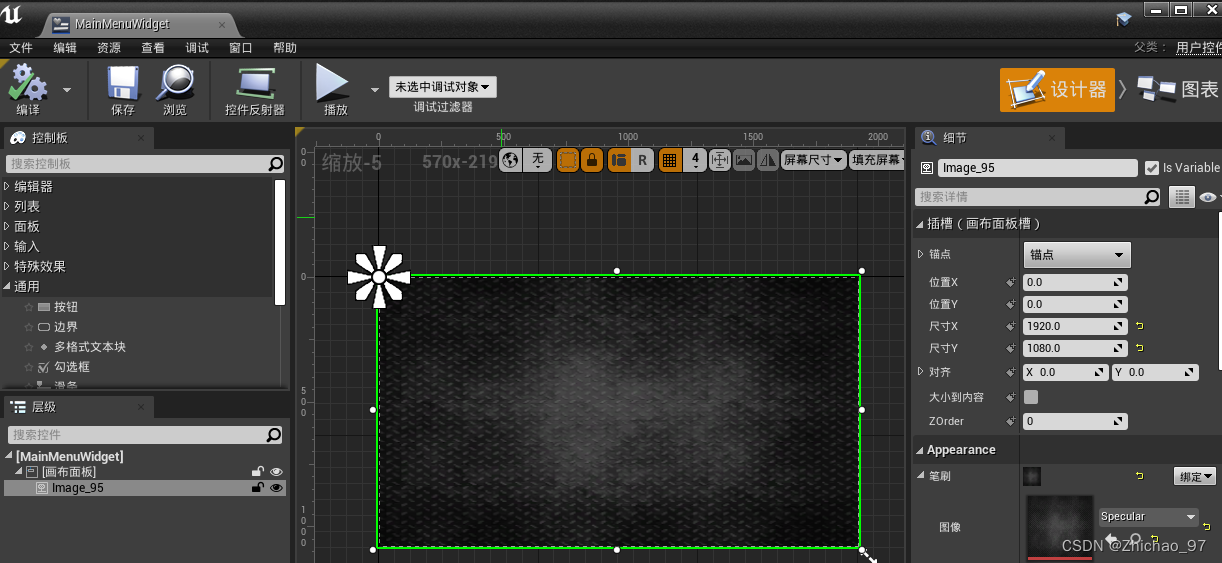Image resolution: width=1222 pixels, height=563 pixels.
Task: Select the 边界 (Border) widget in palette
Action: click(66, 327)
